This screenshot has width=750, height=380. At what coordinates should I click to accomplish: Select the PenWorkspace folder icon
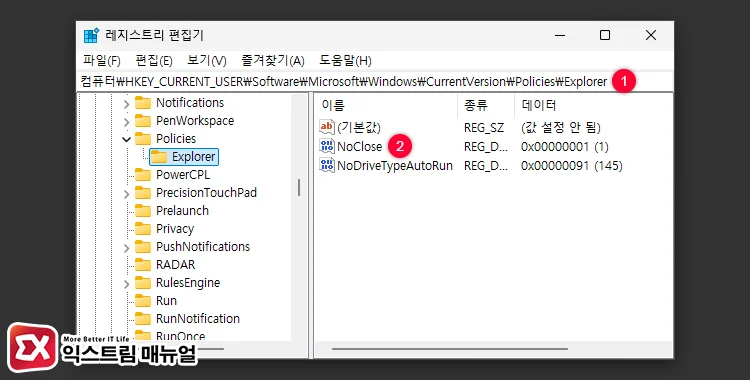tap(143, 121)
